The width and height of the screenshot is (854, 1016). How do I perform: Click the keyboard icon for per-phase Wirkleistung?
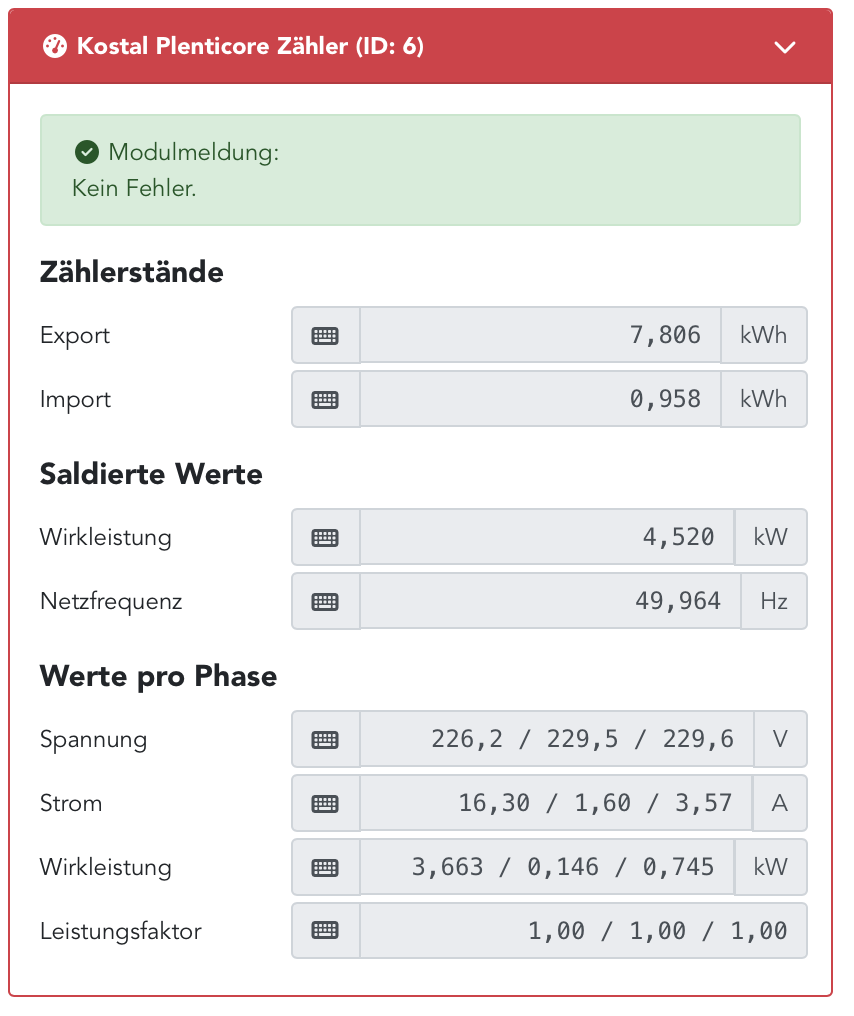pyautogui.click(x=325, y=867)
